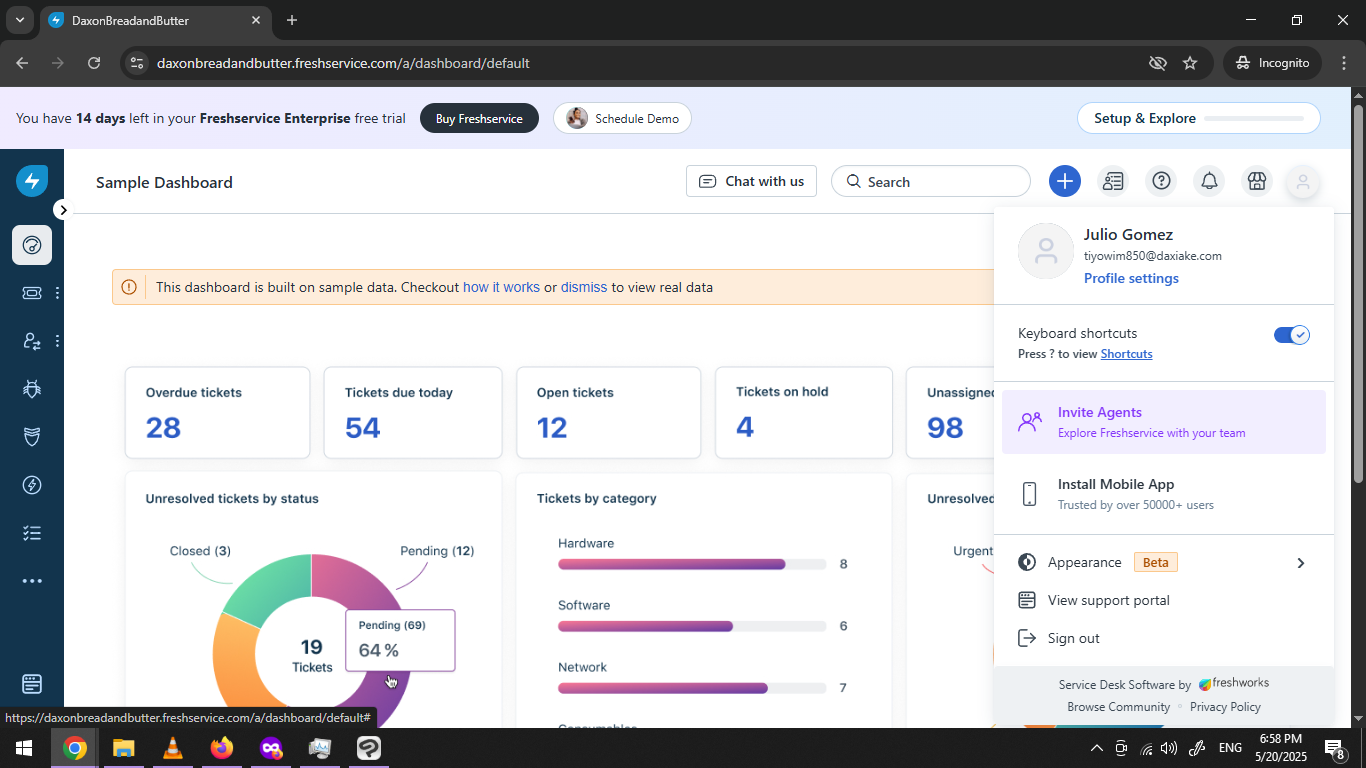Click the Setup & Explore progress bar
The image size is (1366, 768).
coord(1254,118)
